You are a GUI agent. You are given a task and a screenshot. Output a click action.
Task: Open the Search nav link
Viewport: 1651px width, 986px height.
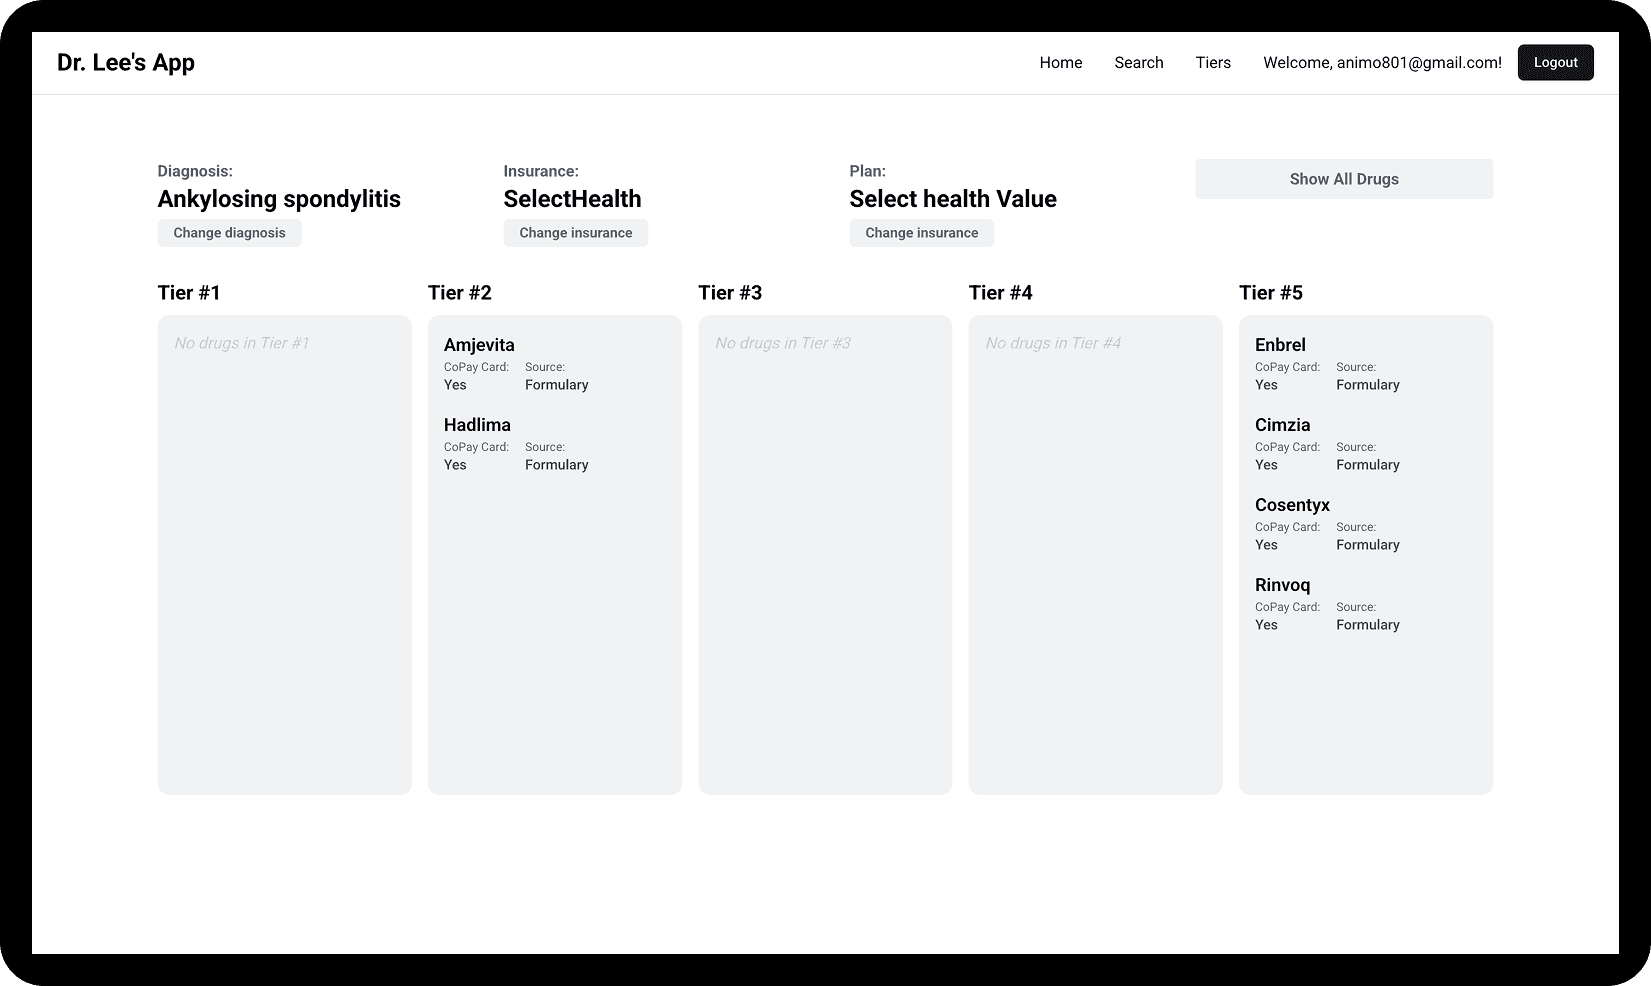(x=1138, y=62)
